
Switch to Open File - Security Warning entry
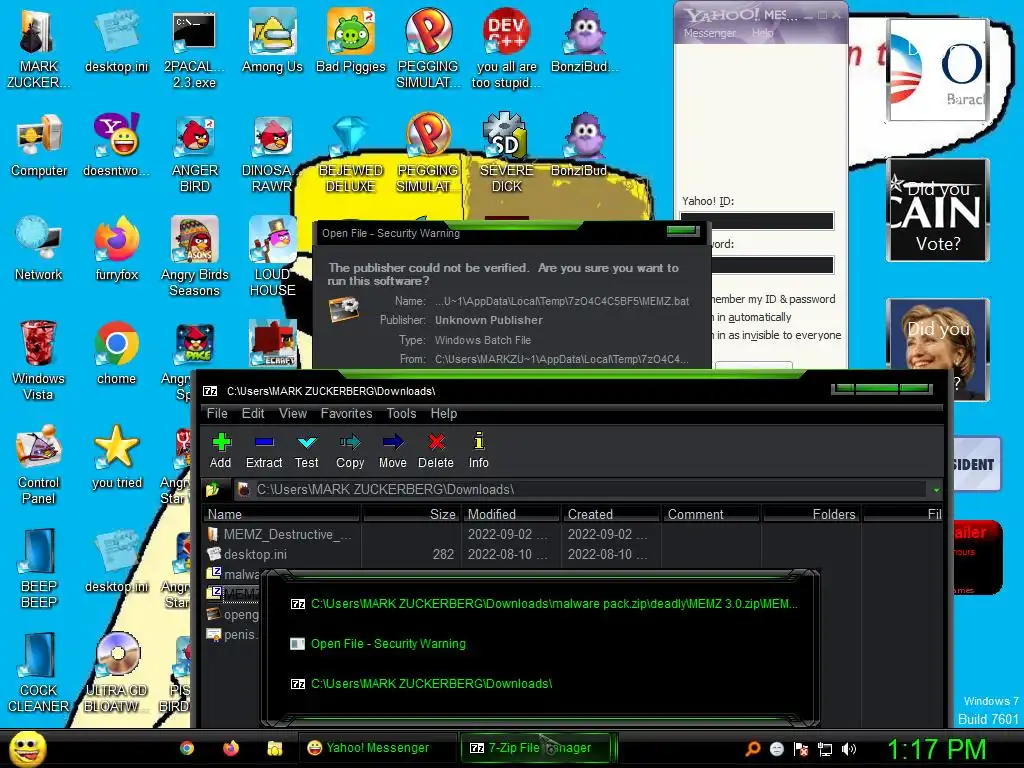379,644
